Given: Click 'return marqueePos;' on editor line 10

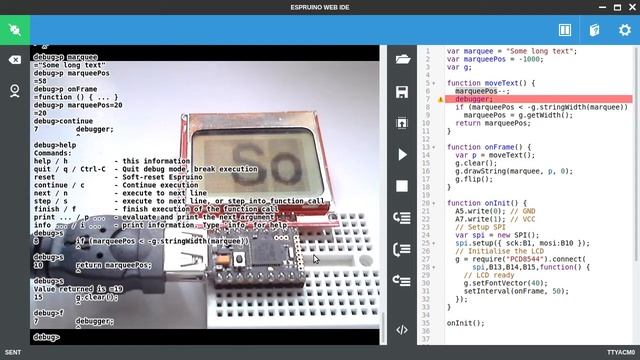Looking at the screenshot, I should pyautogui.click(x=493, y=123).
